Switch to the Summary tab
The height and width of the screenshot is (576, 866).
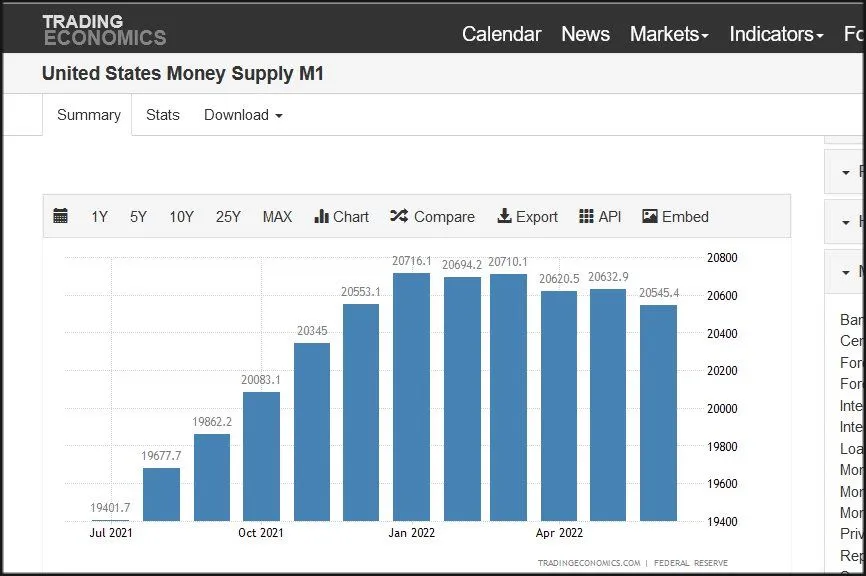pos(88,115)
